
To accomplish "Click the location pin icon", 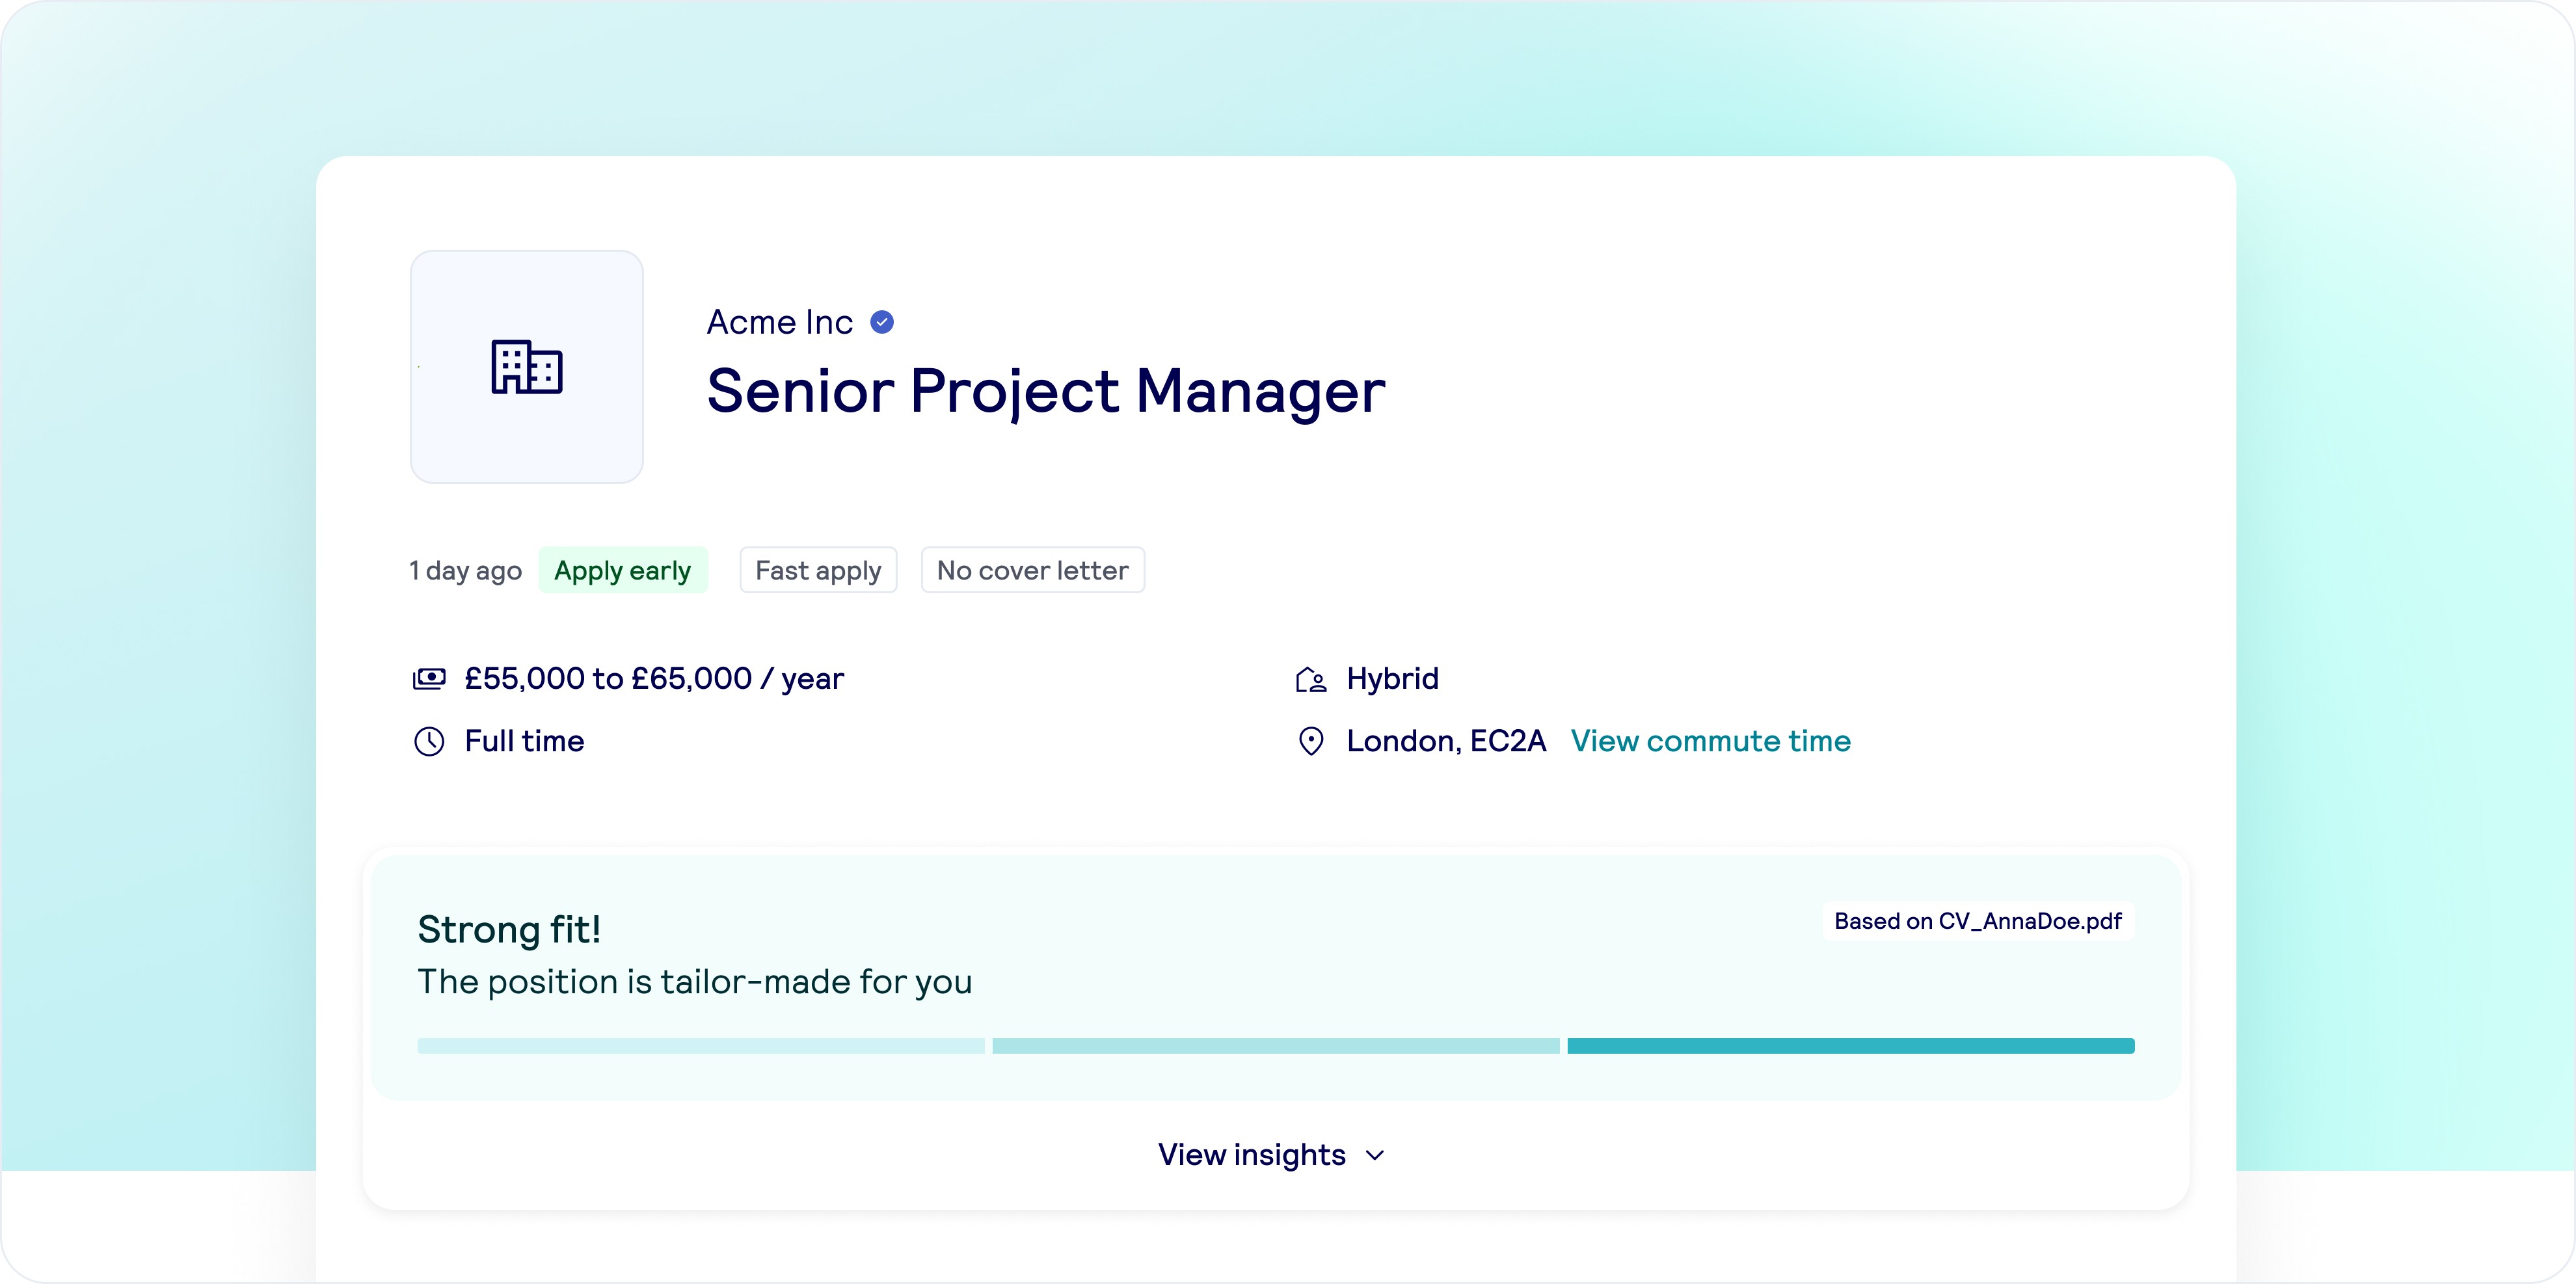I will pyautogui.click(x=1310, y=742).
